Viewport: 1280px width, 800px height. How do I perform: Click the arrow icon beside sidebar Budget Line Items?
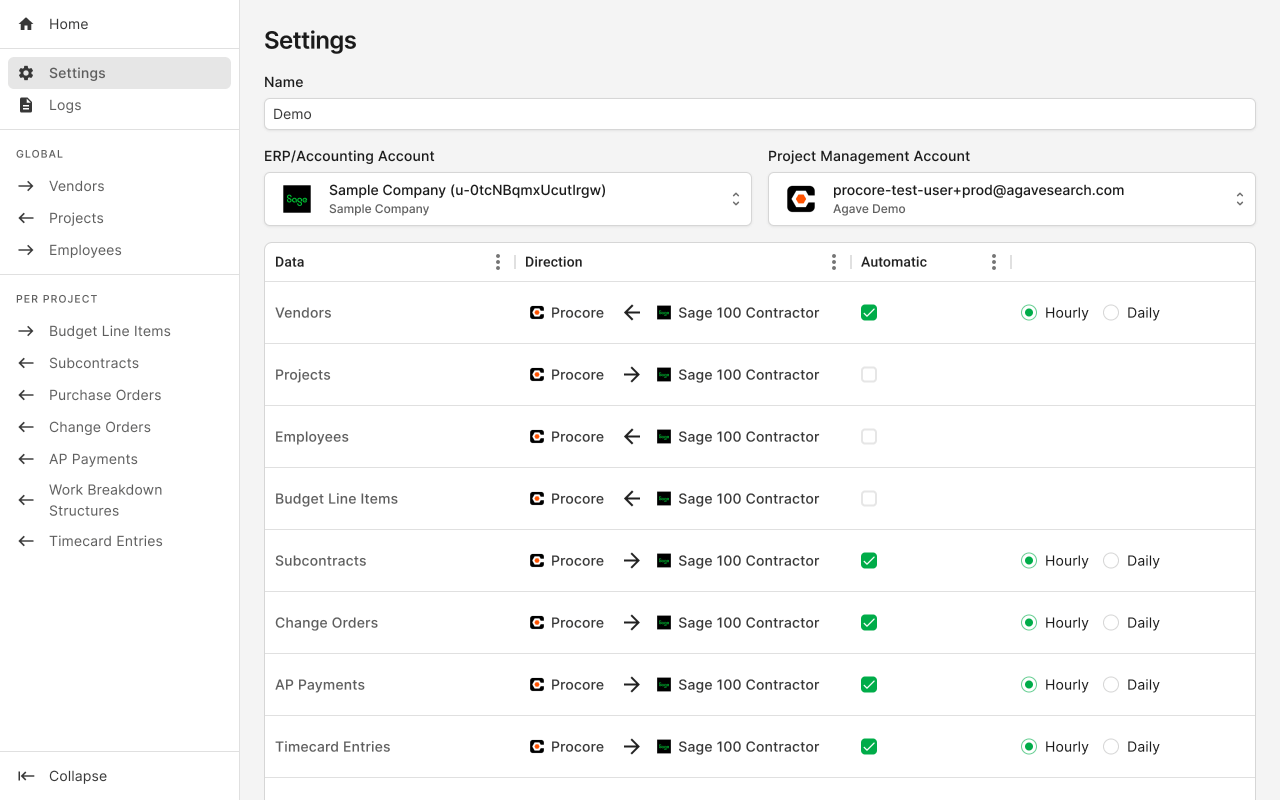pyautogui.click(x=26, y=331)
